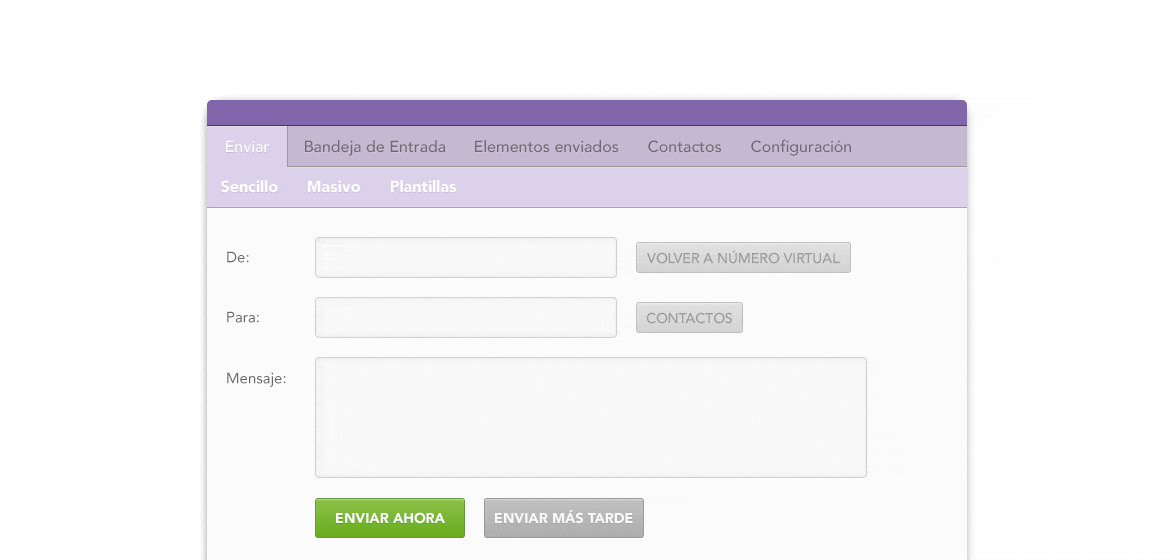Open the Plantillas sub-tab

[423, 187]
